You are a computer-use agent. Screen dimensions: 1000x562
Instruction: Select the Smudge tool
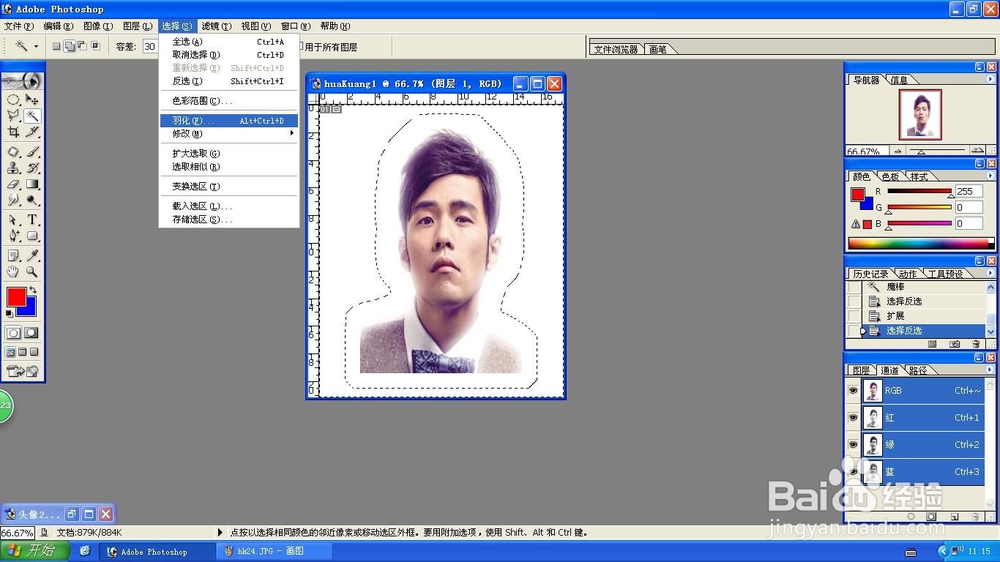tap(13, 200)
